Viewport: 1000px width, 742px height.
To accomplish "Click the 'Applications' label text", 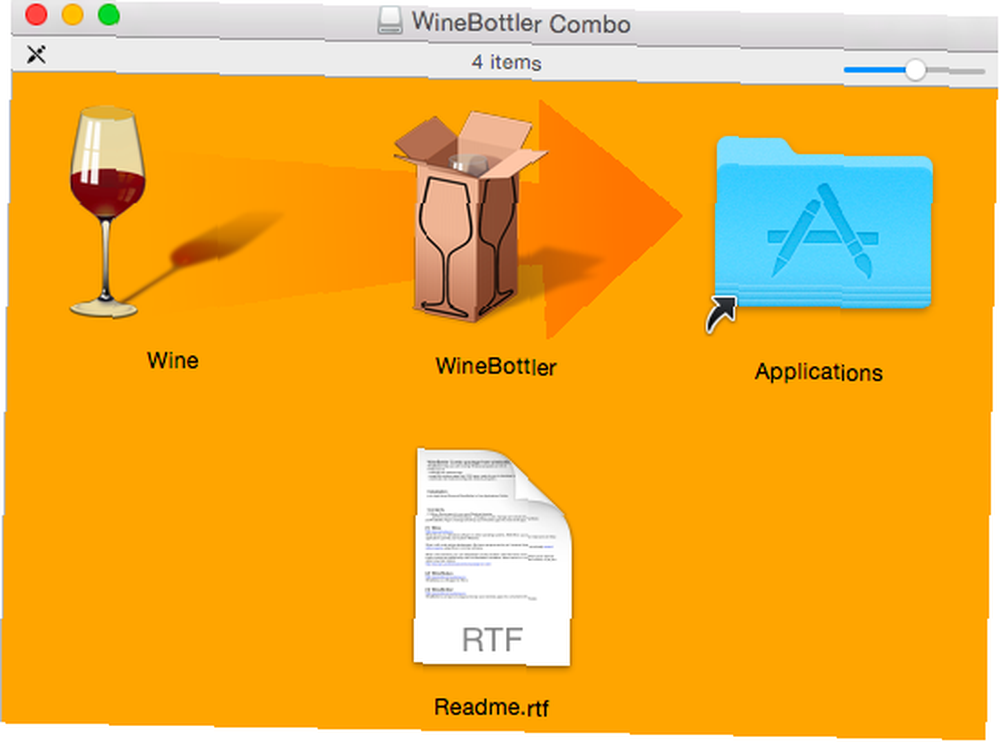I will tap(819, 372).
